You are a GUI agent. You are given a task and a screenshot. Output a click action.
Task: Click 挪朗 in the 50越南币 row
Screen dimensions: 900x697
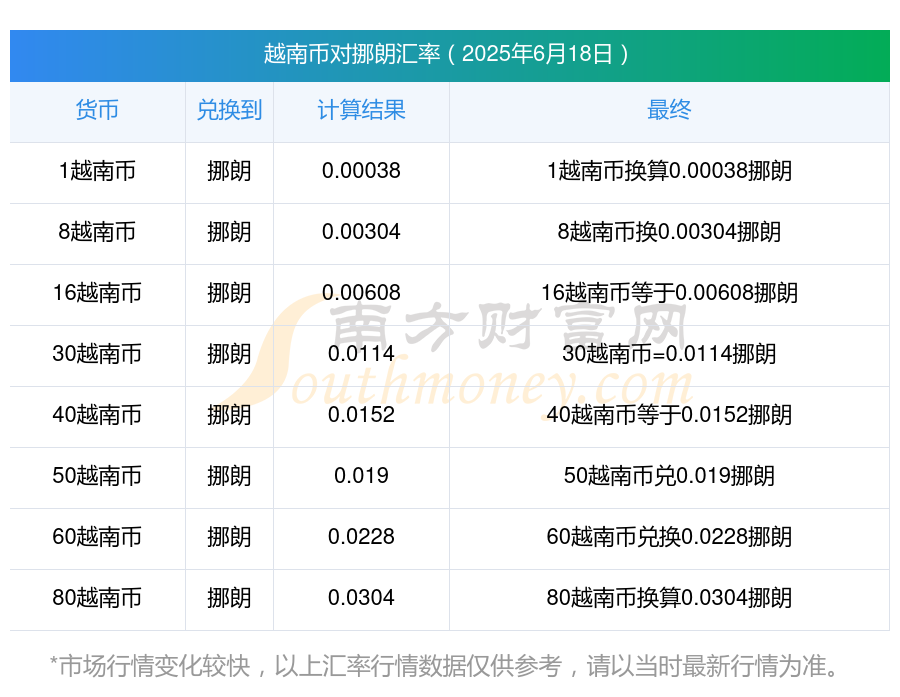pos(229,476)
